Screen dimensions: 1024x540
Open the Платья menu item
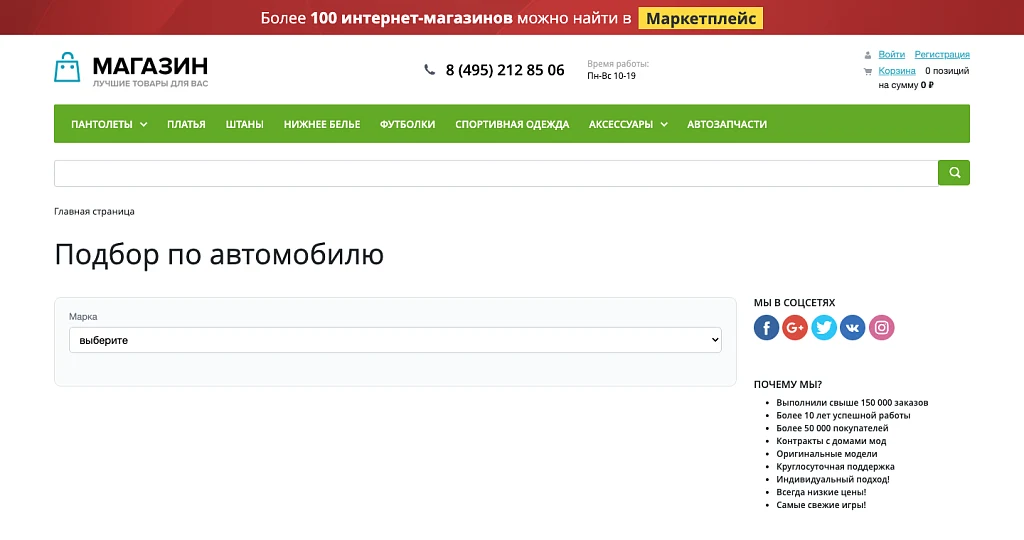tap(186, 124)
